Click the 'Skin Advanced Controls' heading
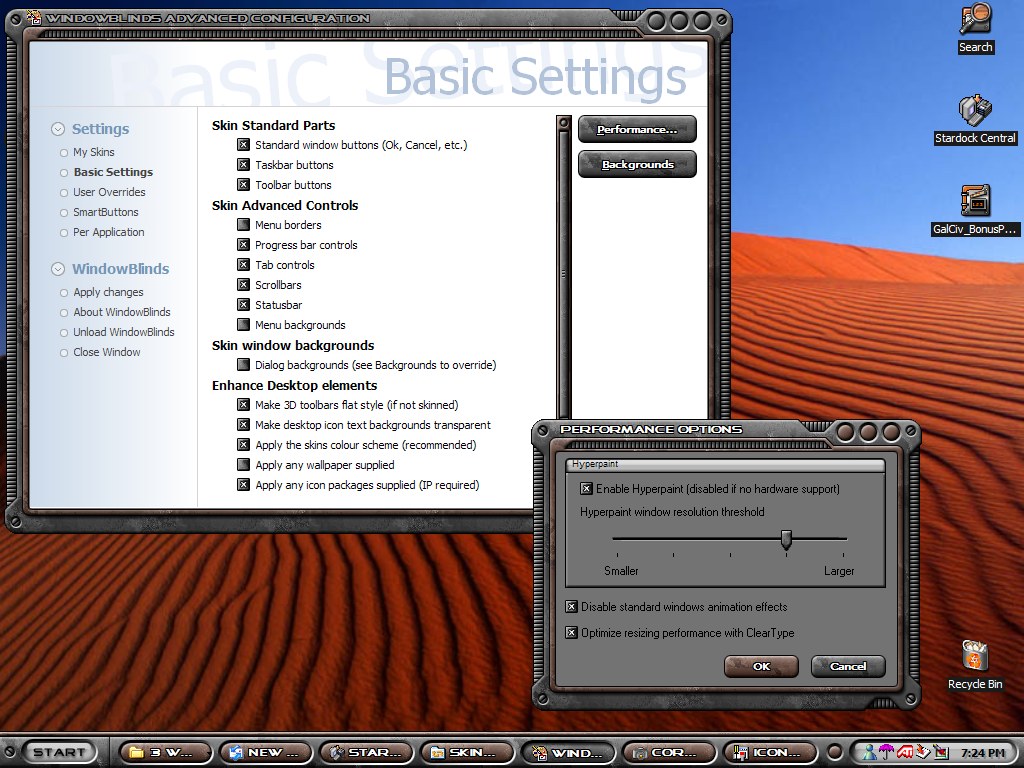The height and width of the screenshot is (768, 1024). 285,205
